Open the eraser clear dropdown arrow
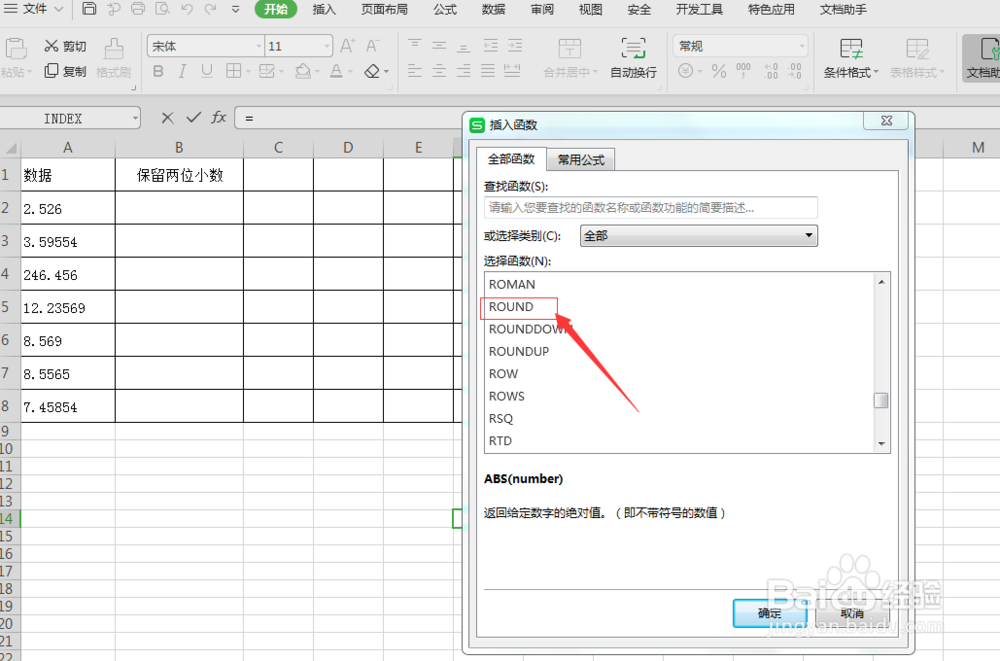 pyautogui.click(x=386, y=71)
